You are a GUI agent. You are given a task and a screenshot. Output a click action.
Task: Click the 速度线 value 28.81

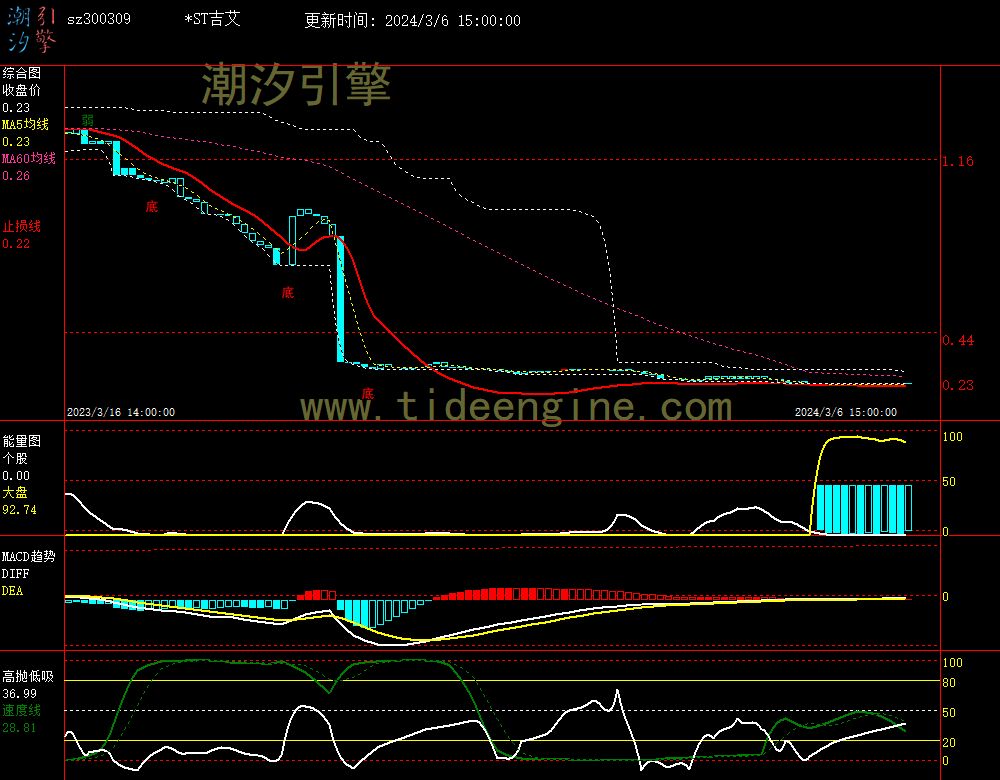click(19, 728)
